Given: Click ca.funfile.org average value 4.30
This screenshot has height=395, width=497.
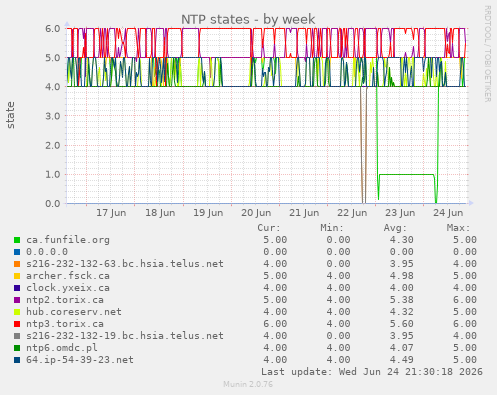Looking at the screenshot, I should [401, 240].
